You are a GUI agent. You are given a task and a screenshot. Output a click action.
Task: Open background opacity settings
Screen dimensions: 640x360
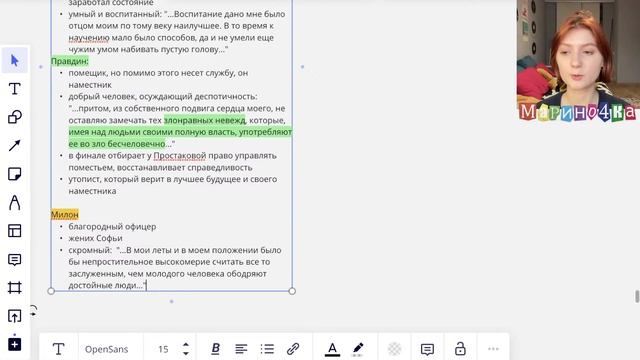[394, 349]
